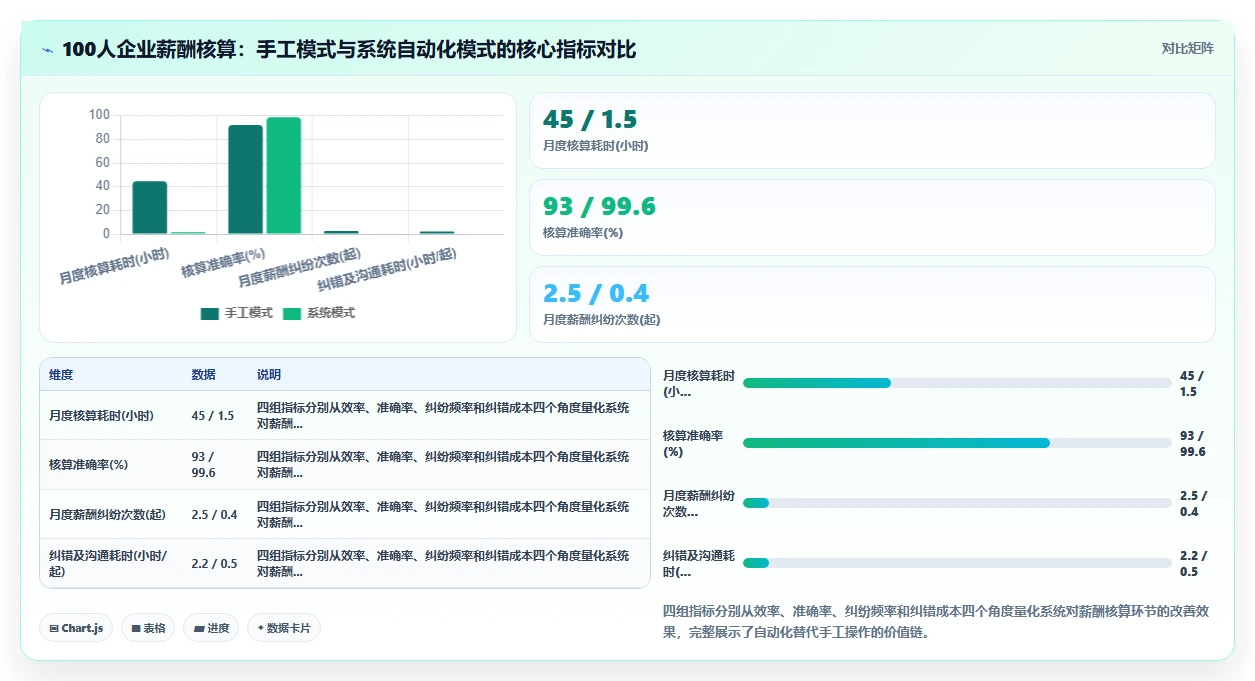This screenshot has width=1255, height=681.
Task: Click the 2.2 / 0.5 table data cell
Action: 214,564
